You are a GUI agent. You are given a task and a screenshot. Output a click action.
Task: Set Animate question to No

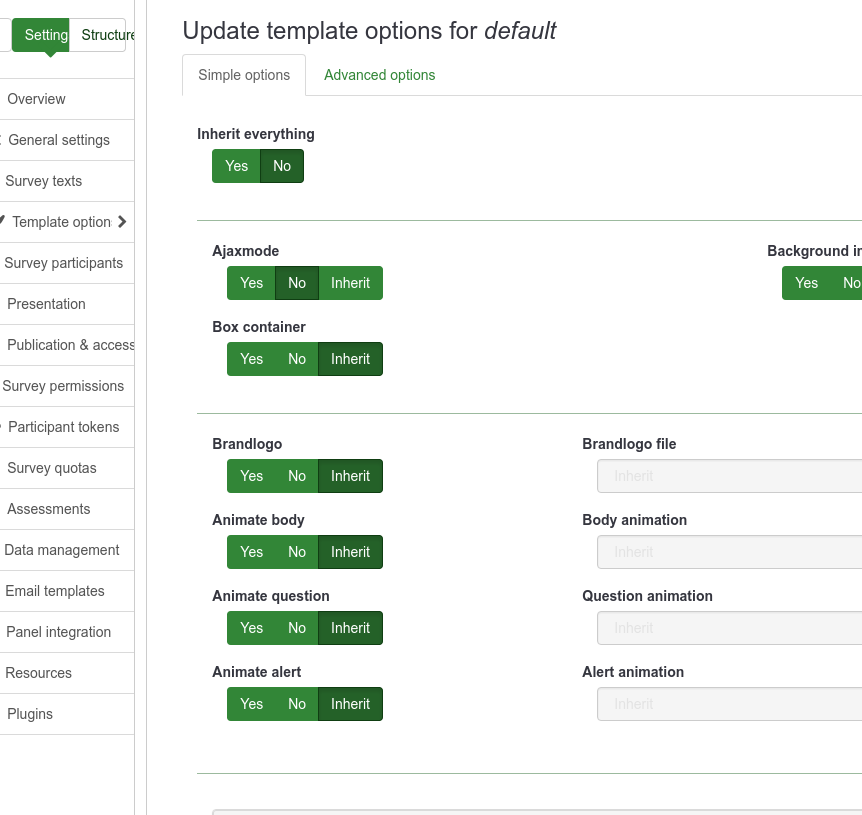click(x=297, y=628)
